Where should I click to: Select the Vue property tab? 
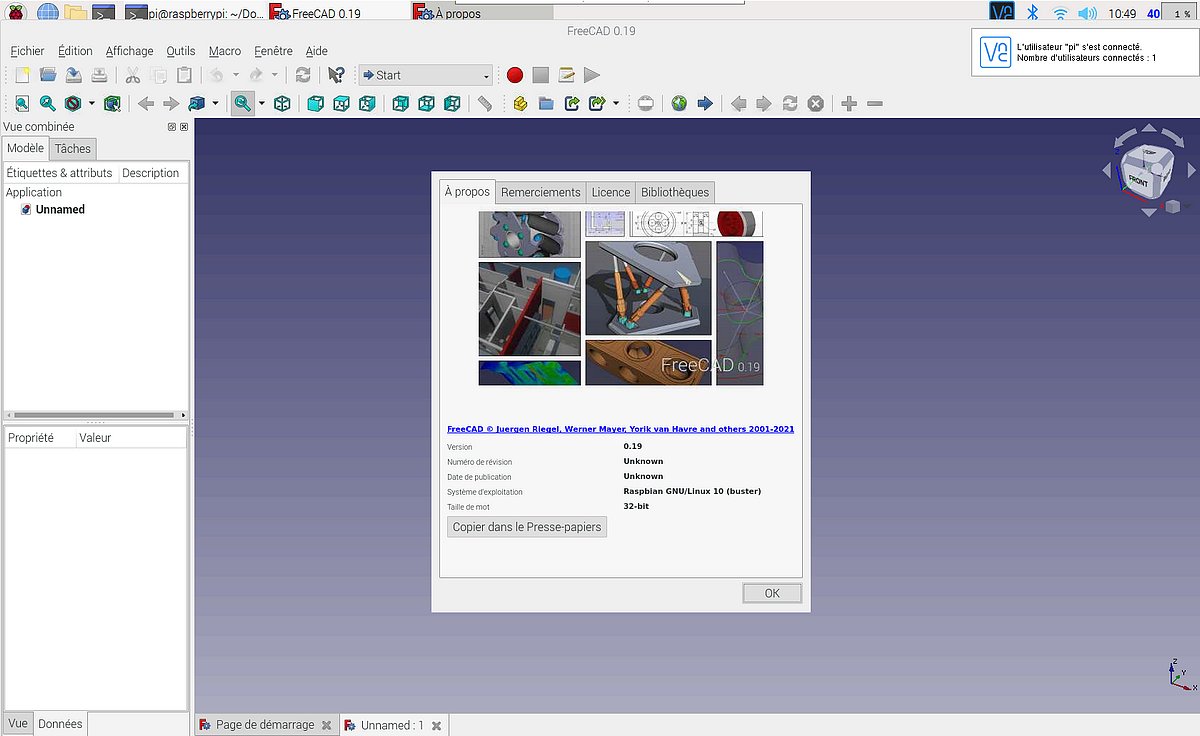(x=18, y=723)
